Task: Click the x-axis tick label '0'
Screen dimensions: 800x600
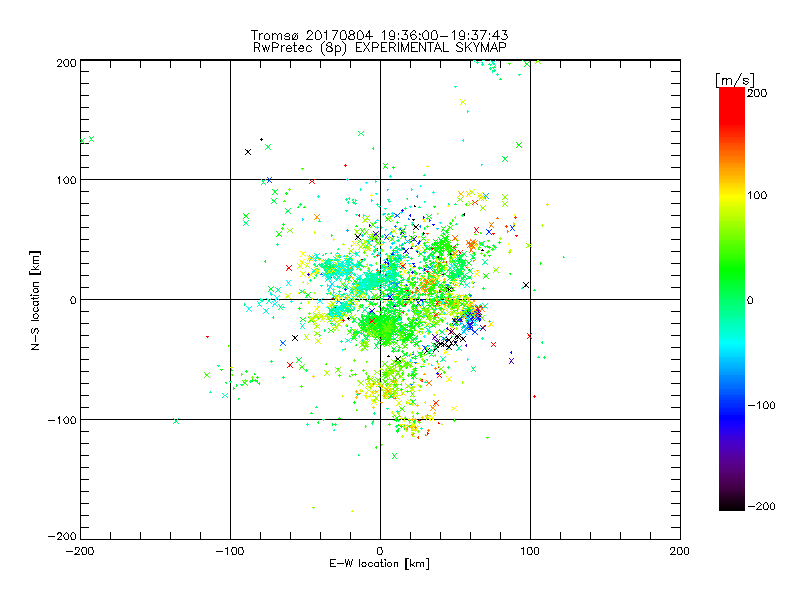Action: click(380, 551)
